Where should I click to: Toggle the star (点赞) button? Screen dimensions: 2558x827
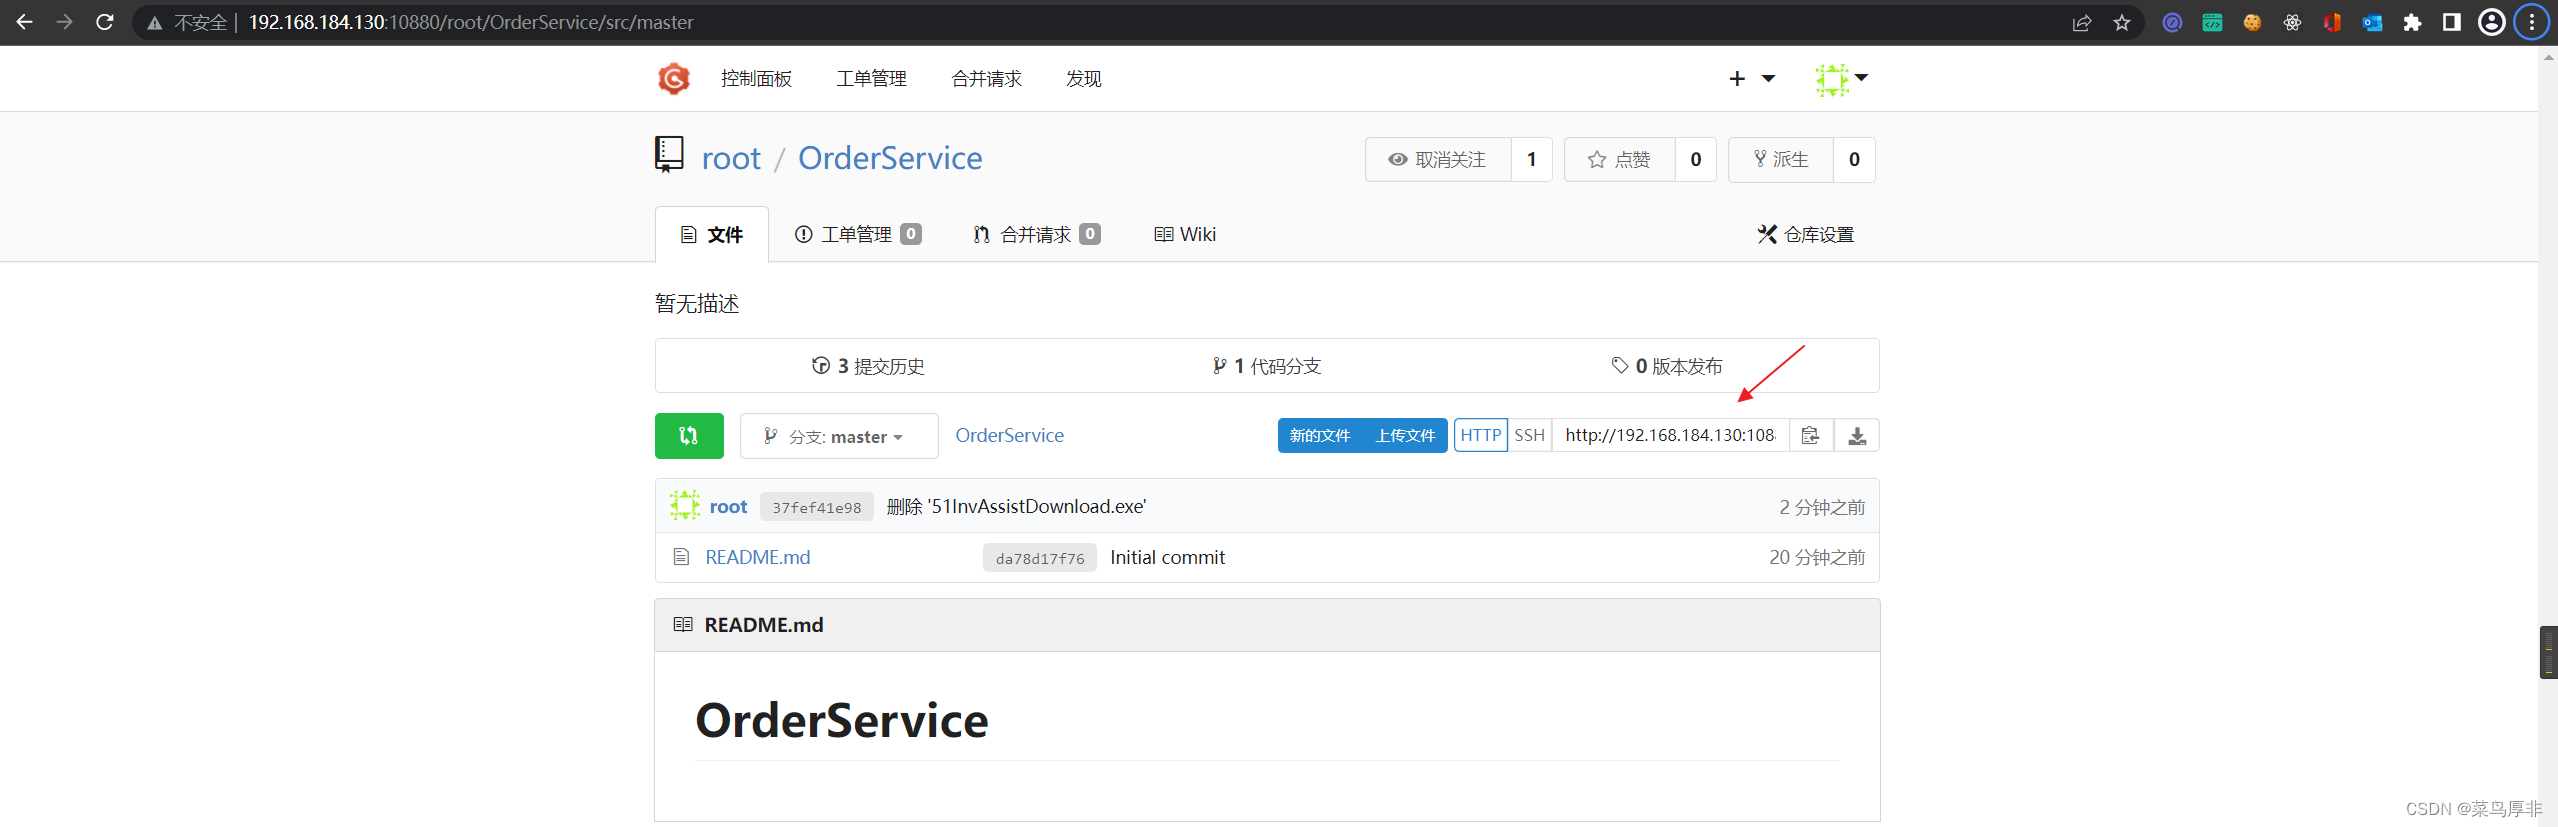tap(1620, 160)
